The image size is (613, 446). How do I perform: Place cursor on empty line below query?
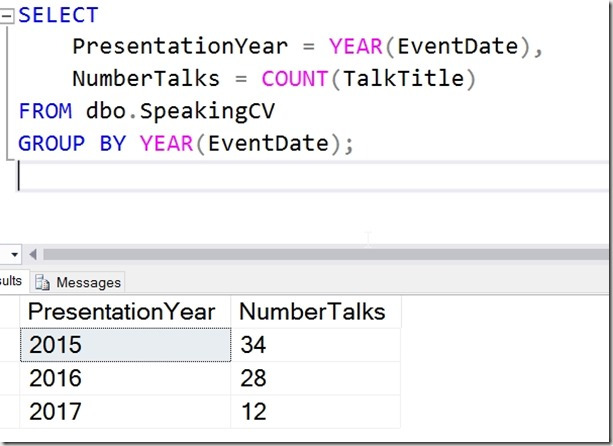(x=313, y=176)
